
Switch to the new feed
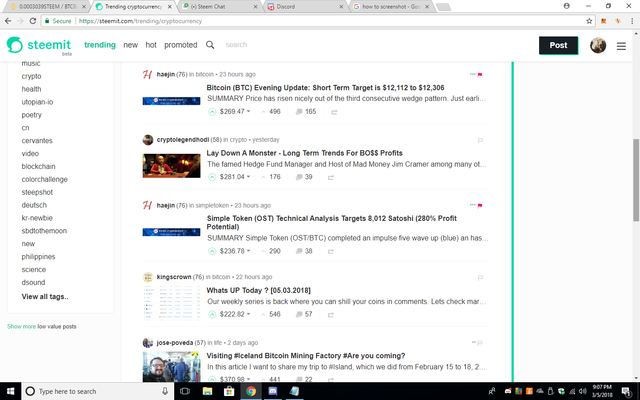click(131, 45)
